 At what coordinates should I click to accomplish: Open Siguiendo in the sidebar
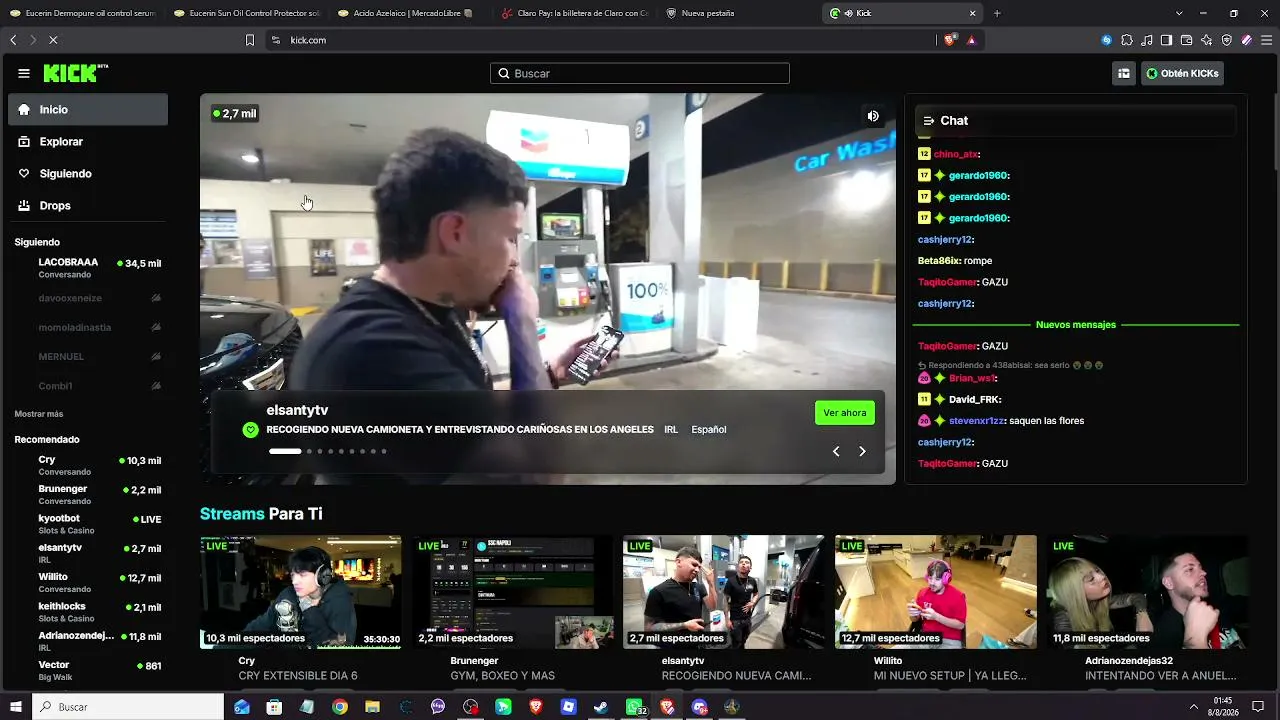(x=88, y=174)
